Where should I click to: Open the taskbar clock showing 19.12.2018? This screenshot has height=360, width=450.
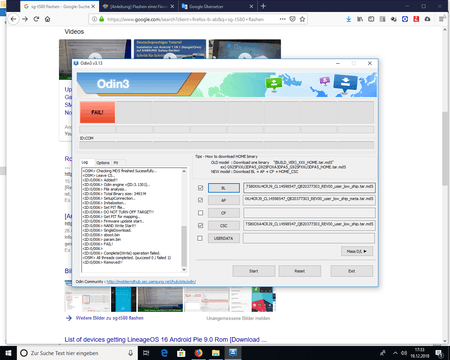[x=420, y=353]
